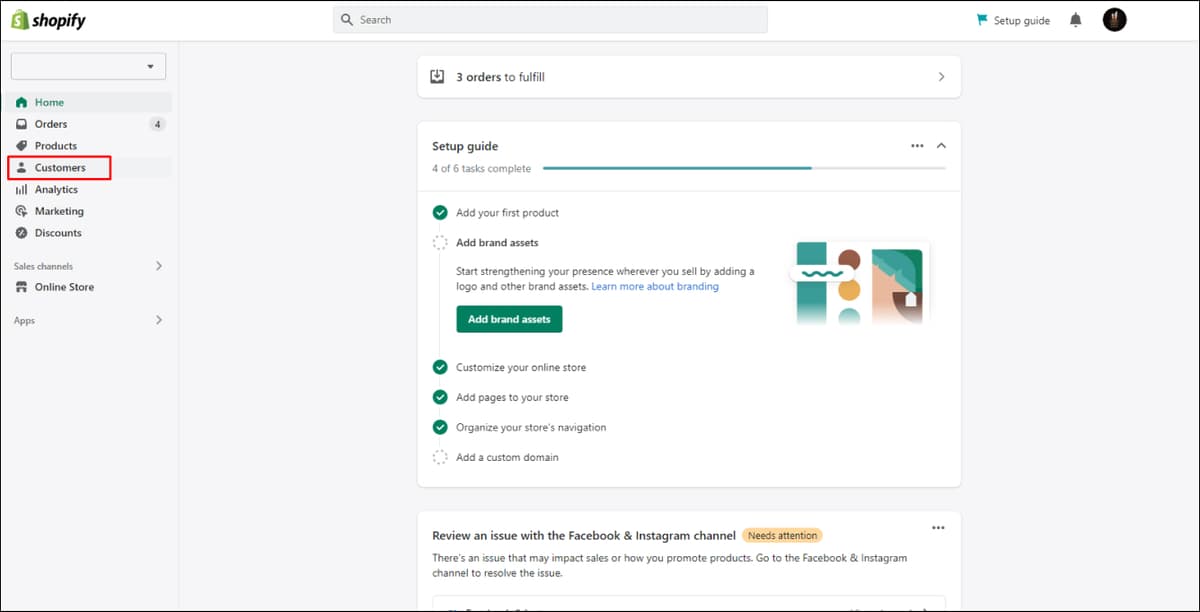The width and height of the screenshot is (1200, 612).
Task: Toggle the 'Add brand assets' task circle
Action: point(440,243)
